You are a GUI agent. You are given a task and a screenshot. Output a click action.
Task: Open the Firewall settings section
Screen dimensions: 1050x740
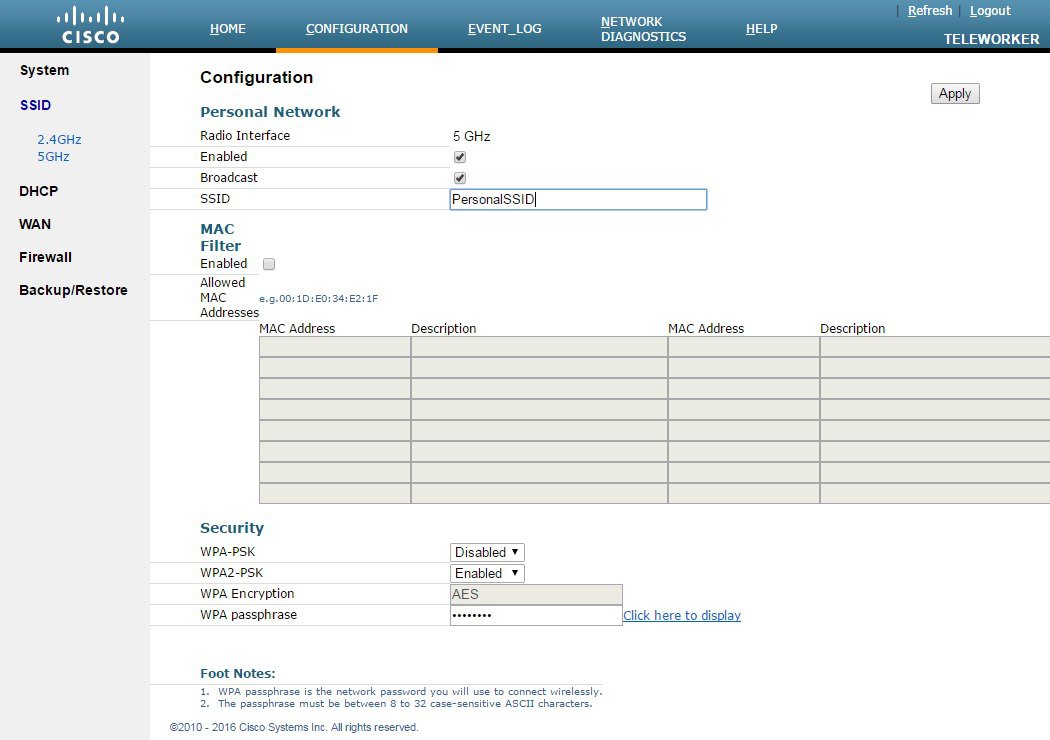tap(45, 257)
